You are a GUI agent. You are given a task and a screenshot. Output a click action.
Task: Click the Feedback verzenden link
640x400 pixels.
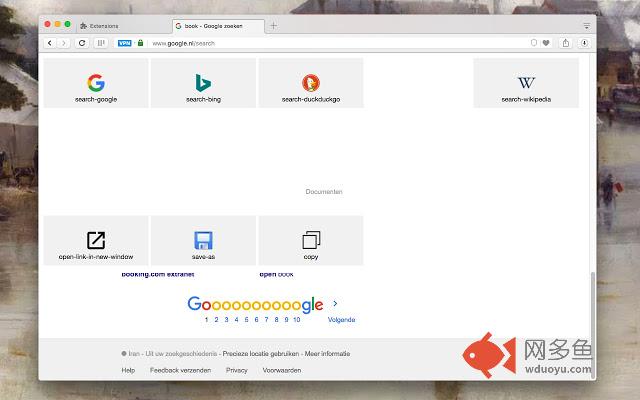click(180, 370)
